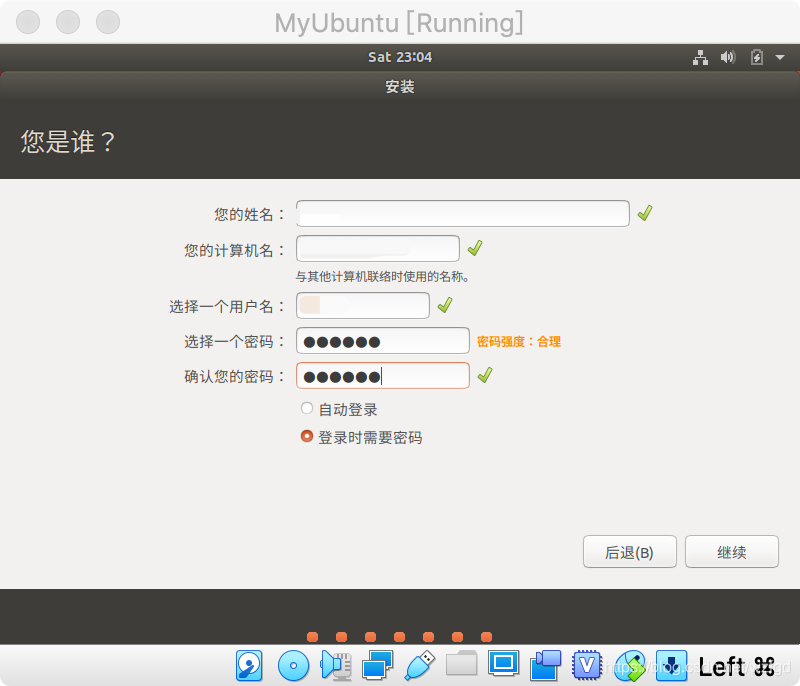The height and width of the screenshot is (686, 800).
Task: Click the 您是谁？ page heading
Action: (67, 142)
